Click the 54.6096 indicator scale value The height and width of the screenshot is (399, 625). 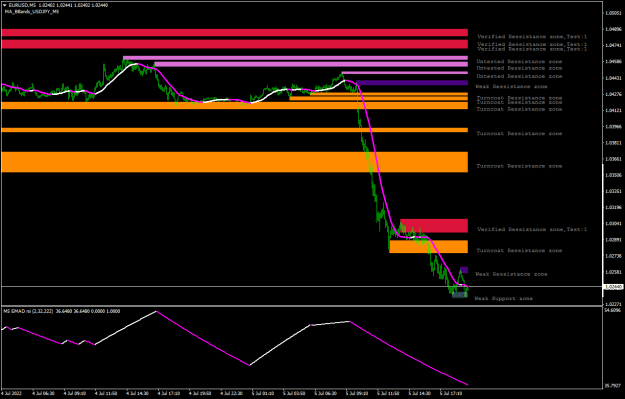[613, 310]
